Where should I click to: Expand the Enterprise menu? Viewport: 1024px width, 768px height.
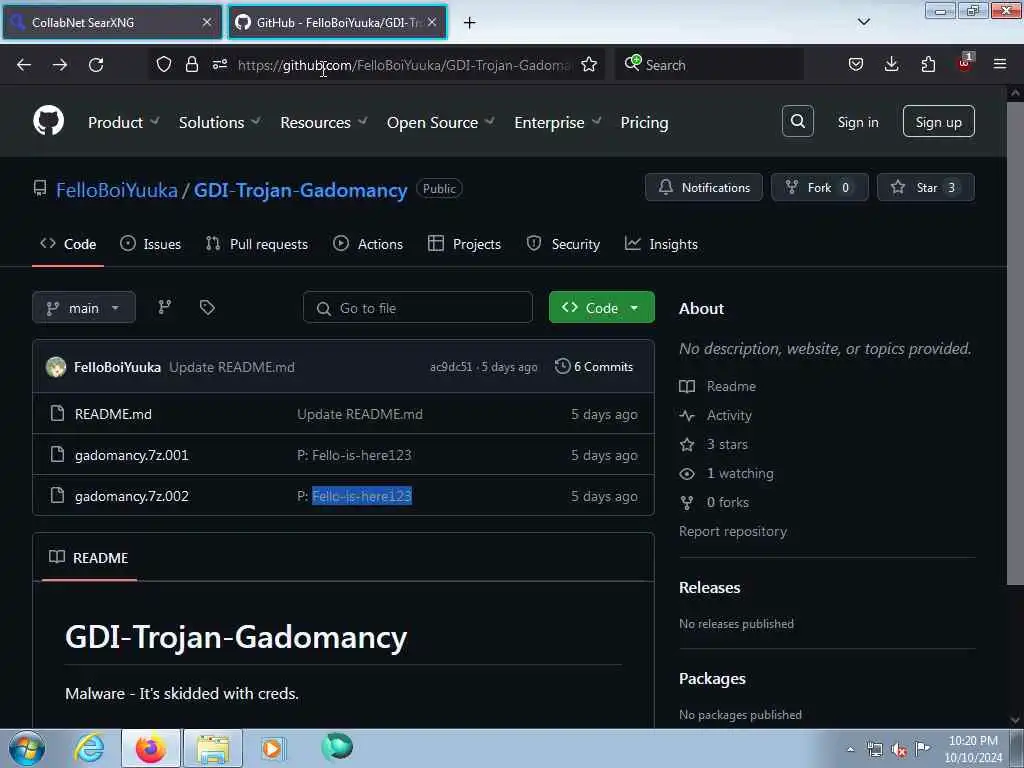click(x=557, y=122)
